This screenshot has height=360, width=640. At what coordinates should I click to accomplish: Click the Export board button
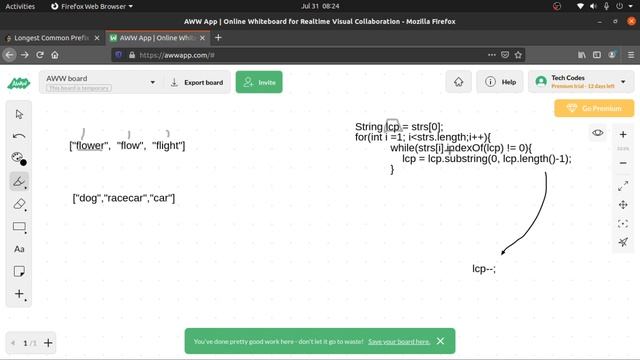point(197,82)
